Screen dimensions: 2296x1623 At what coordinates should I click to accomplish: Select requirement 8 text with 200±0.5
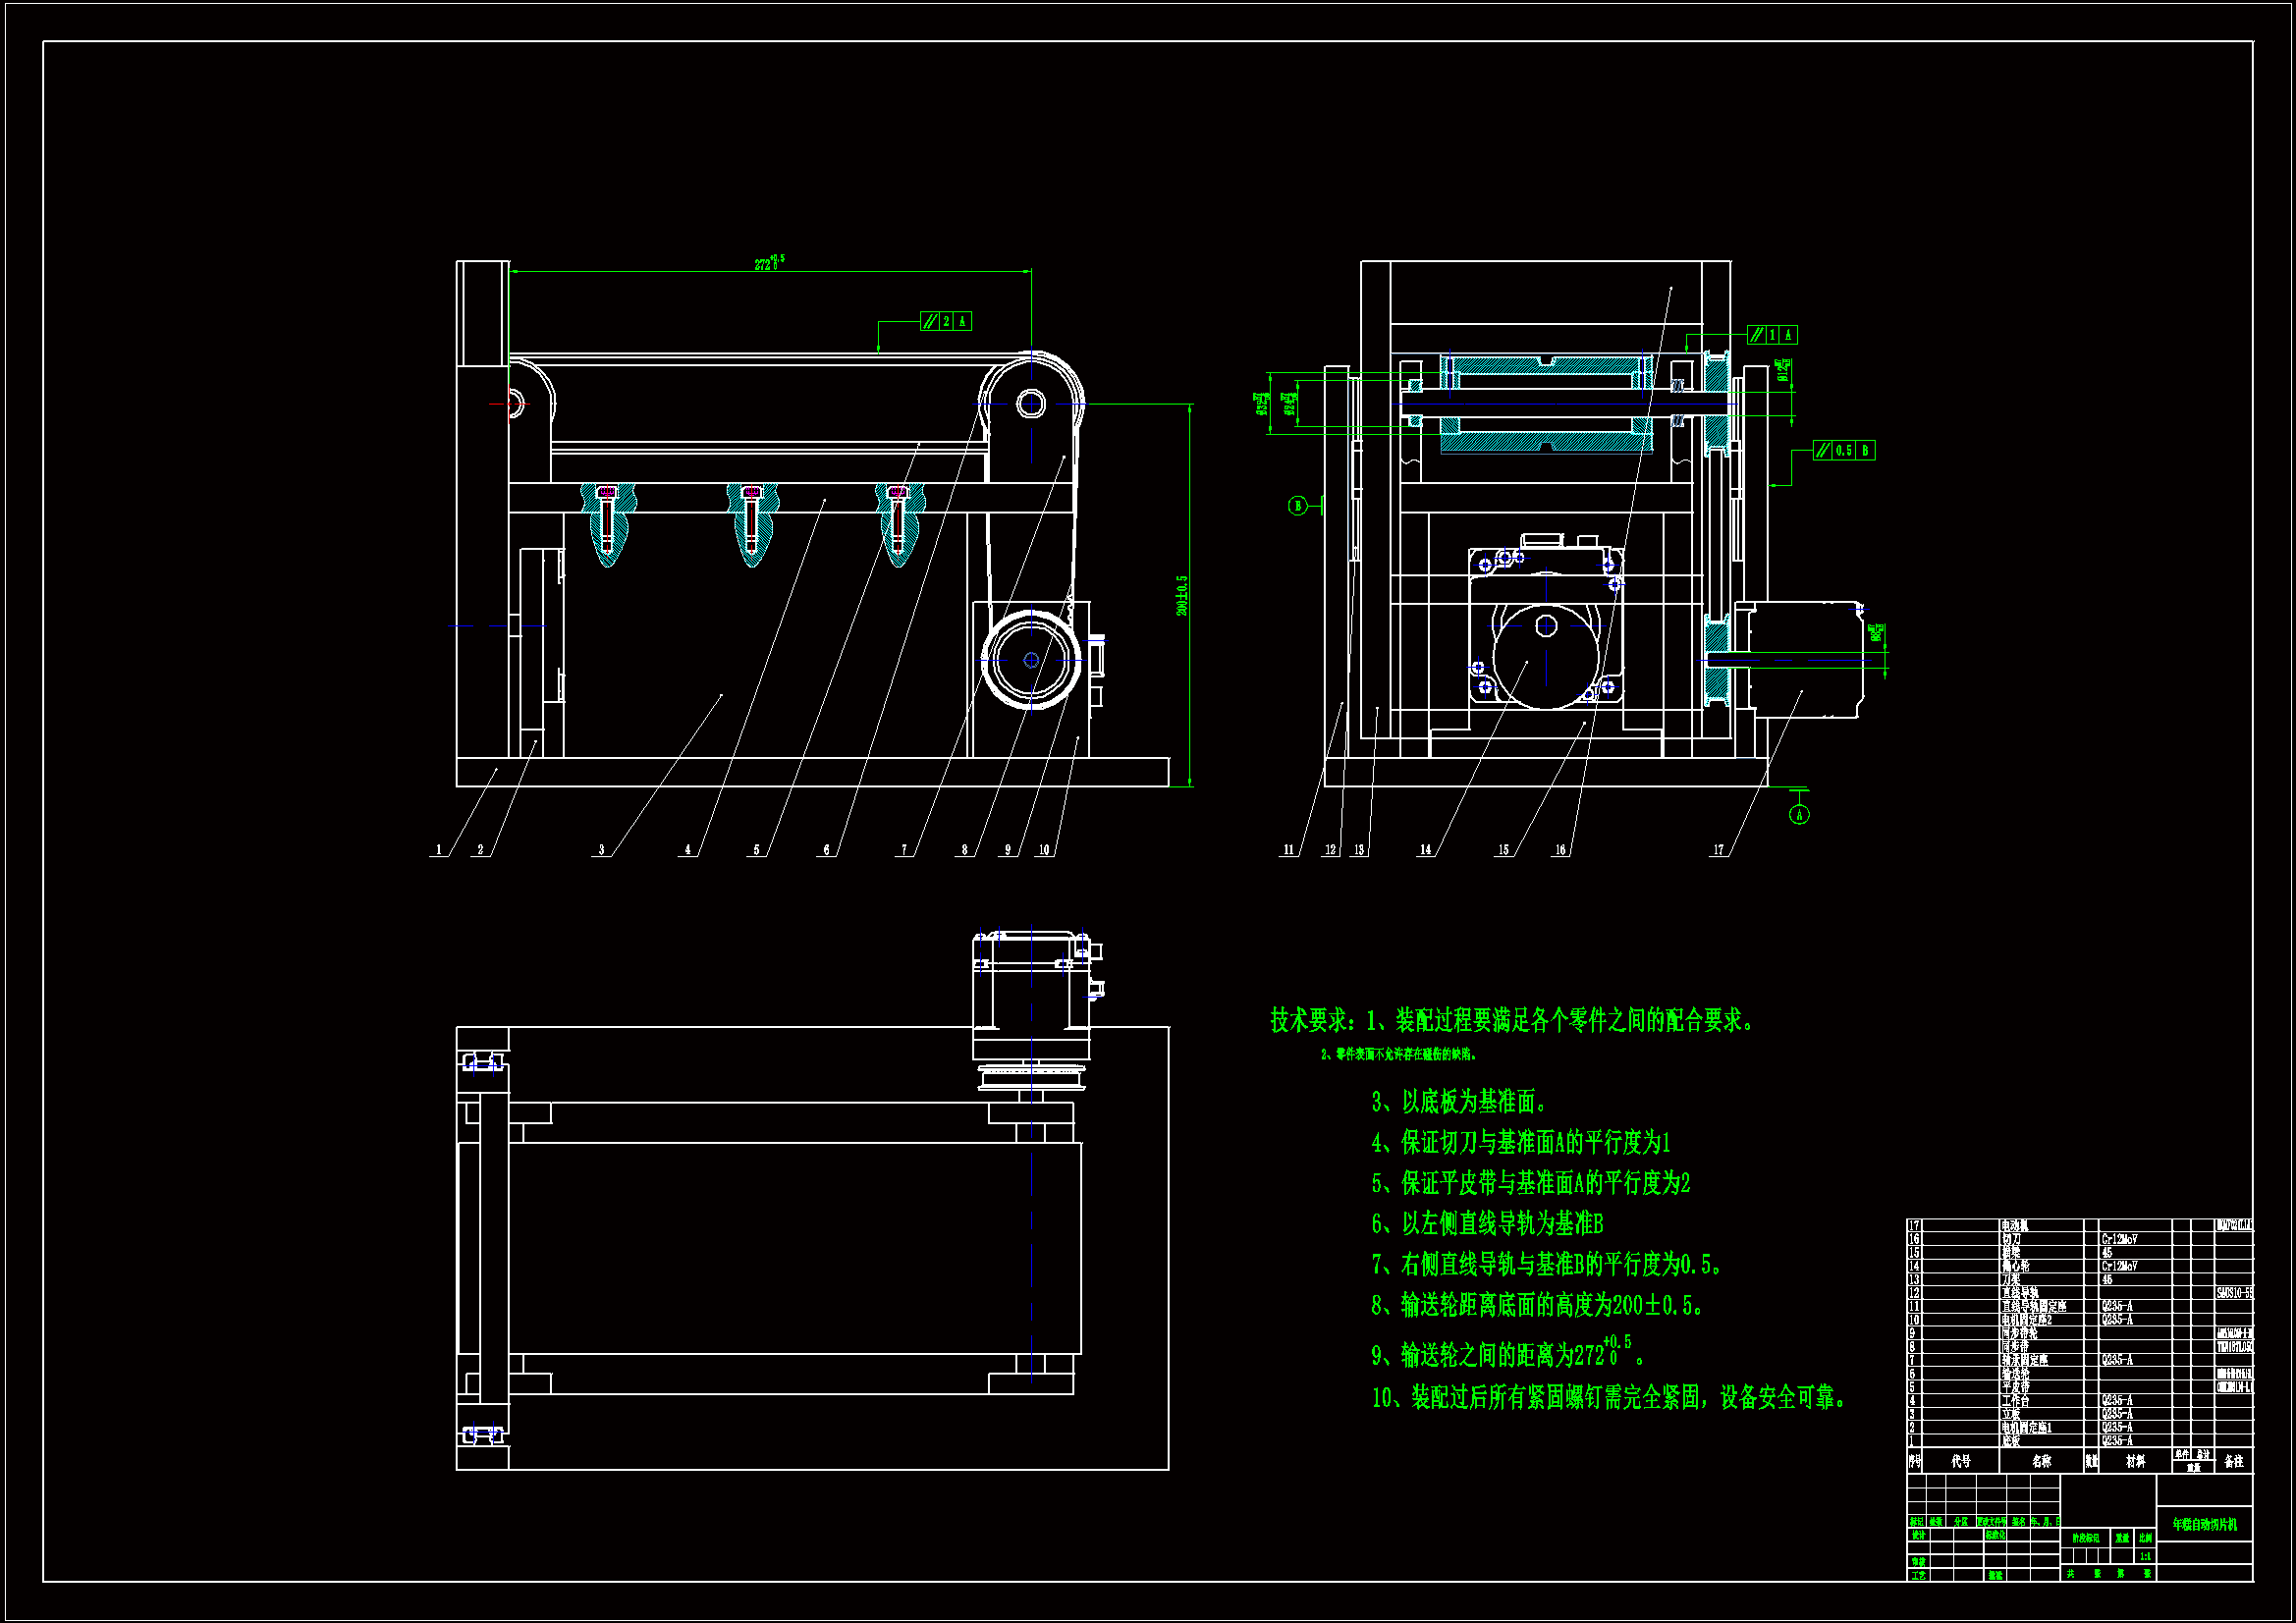point(1537,1305)
